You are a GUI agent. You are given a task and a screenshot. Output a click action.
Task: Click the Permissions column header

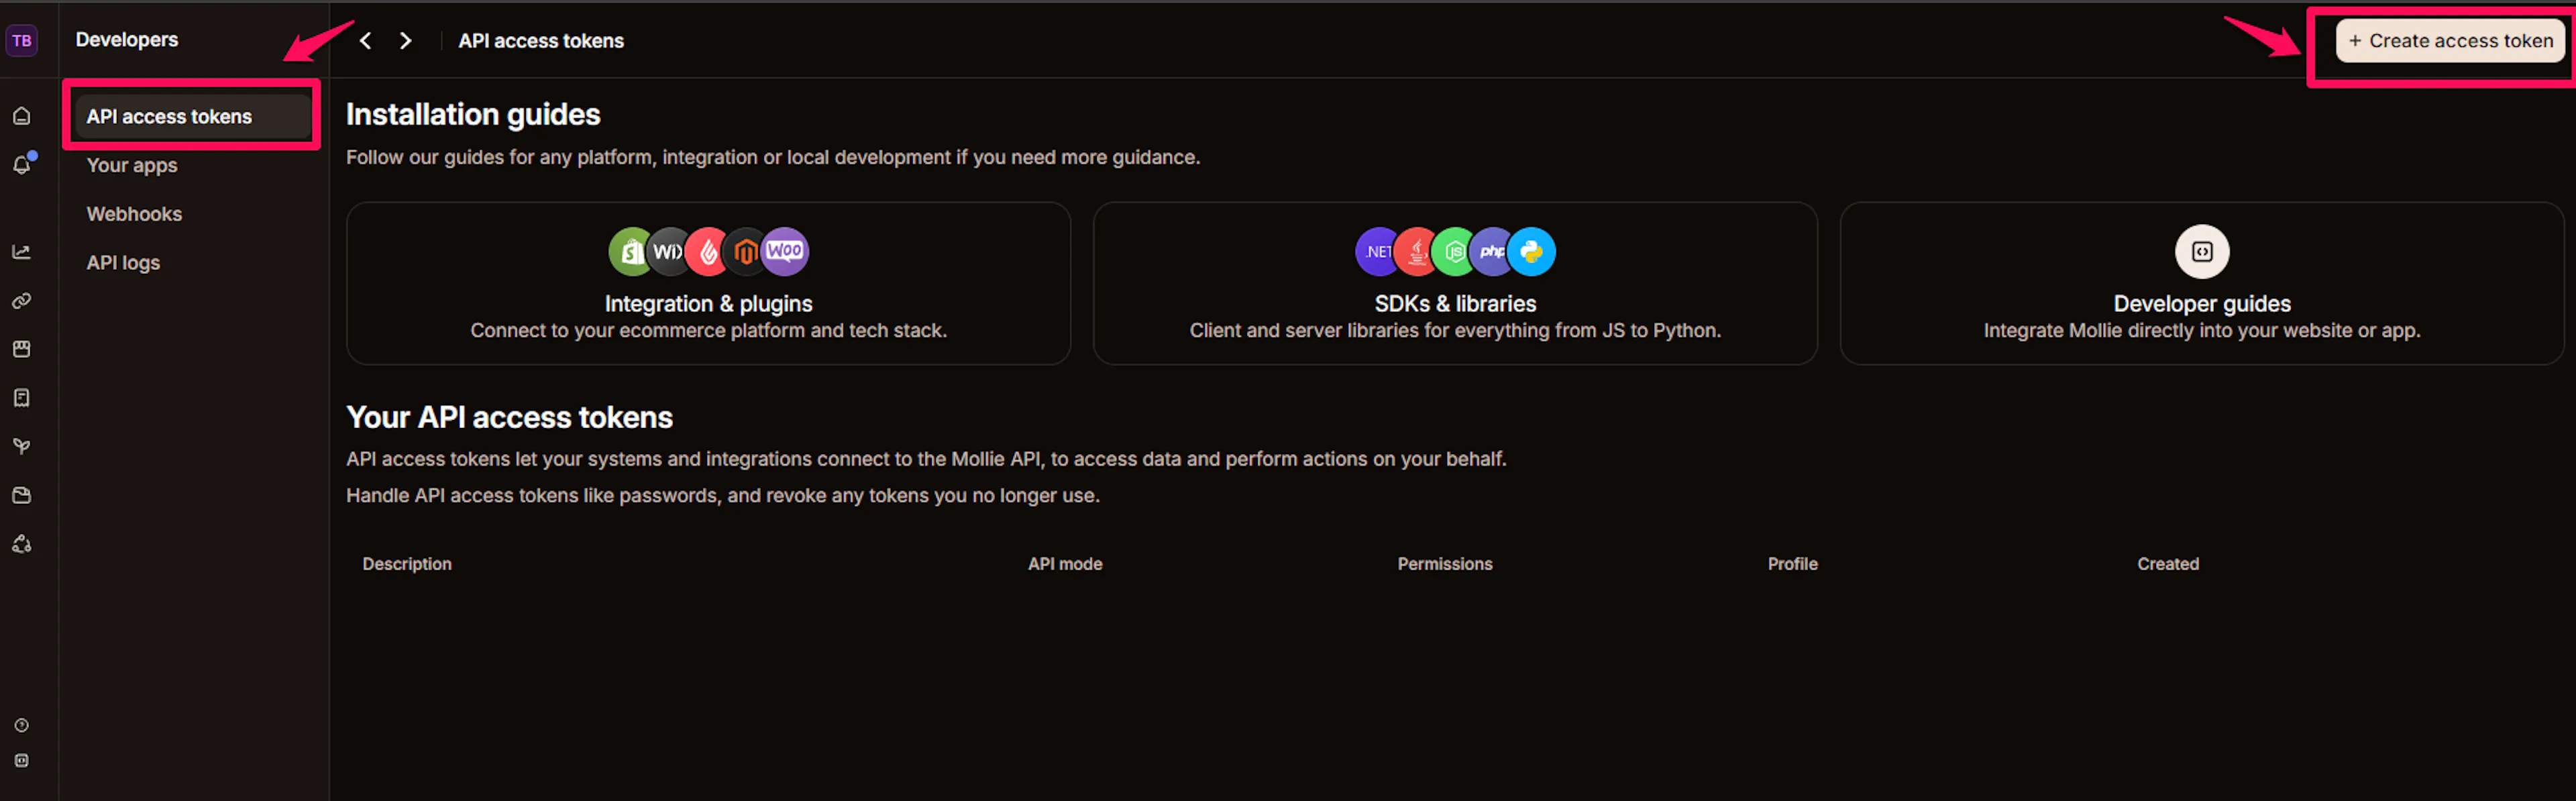[x=1445, y=564]
